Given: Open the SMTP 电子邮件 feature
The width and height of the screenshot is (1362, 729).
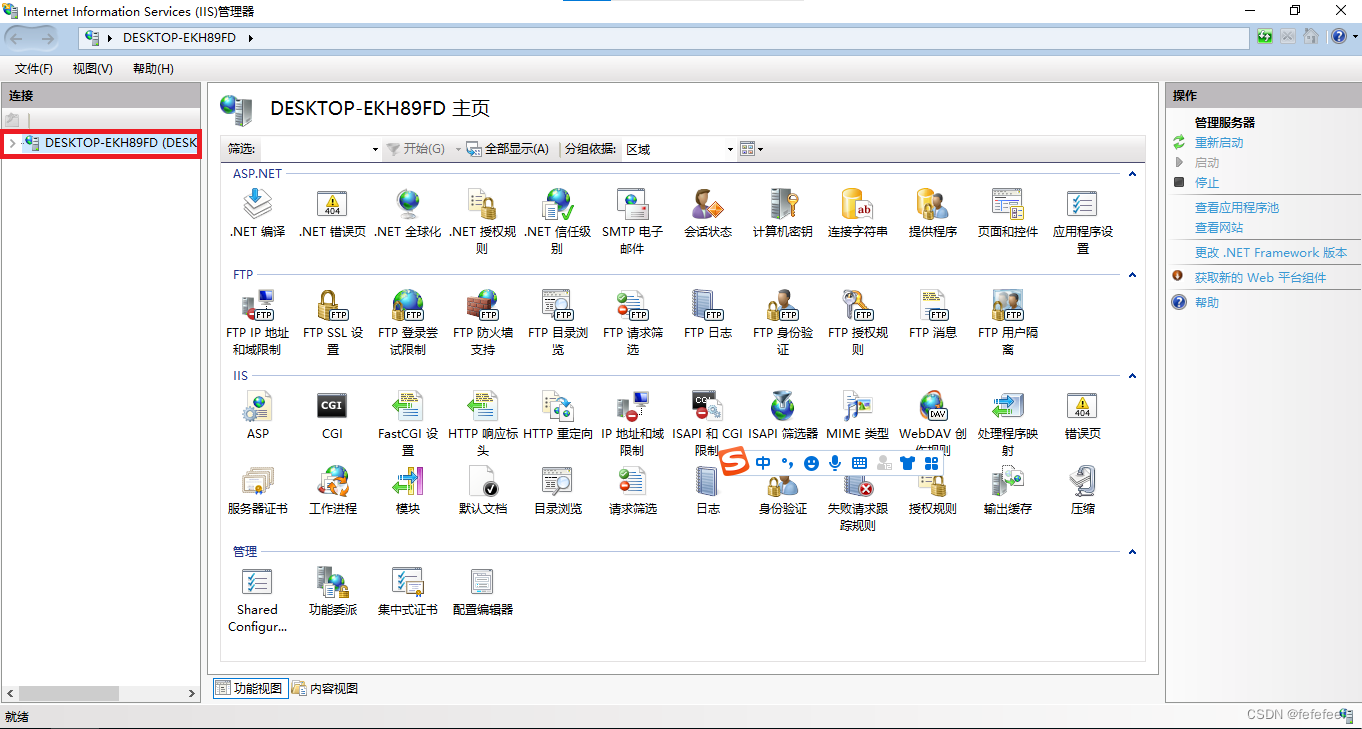Looking at the screenshot, I should pyautogui.click(x=632, y=221).
